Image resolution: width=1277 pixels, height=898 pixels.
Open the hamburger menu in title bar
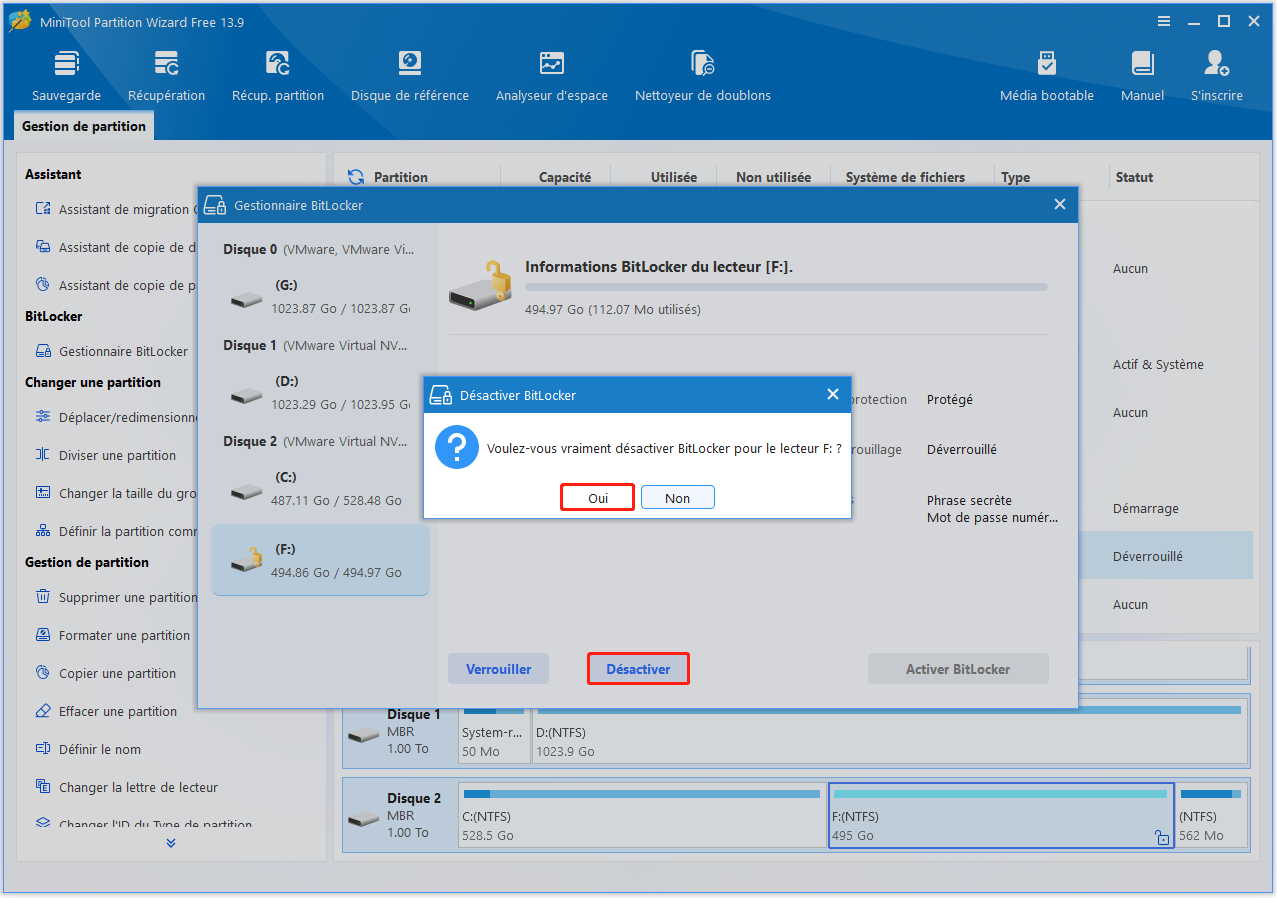tap(1164, 21)
